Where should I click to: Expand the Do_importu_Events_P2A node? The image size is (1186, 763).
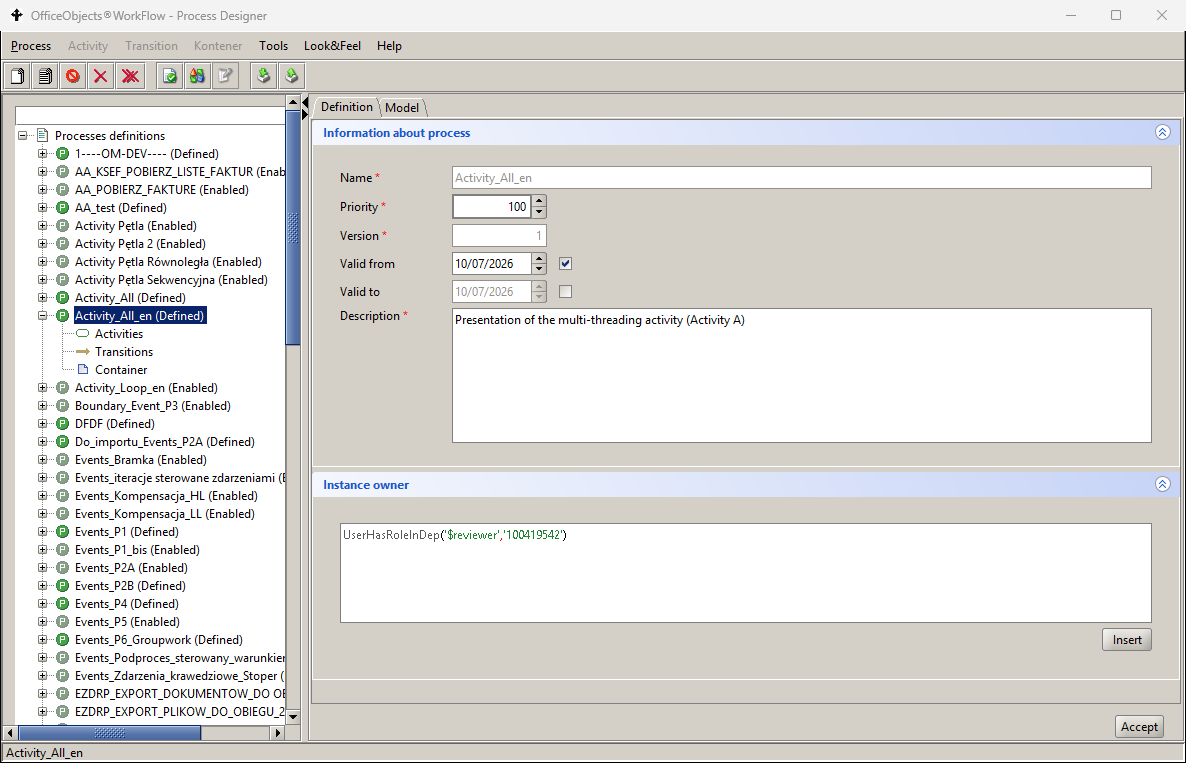[43, 442]
